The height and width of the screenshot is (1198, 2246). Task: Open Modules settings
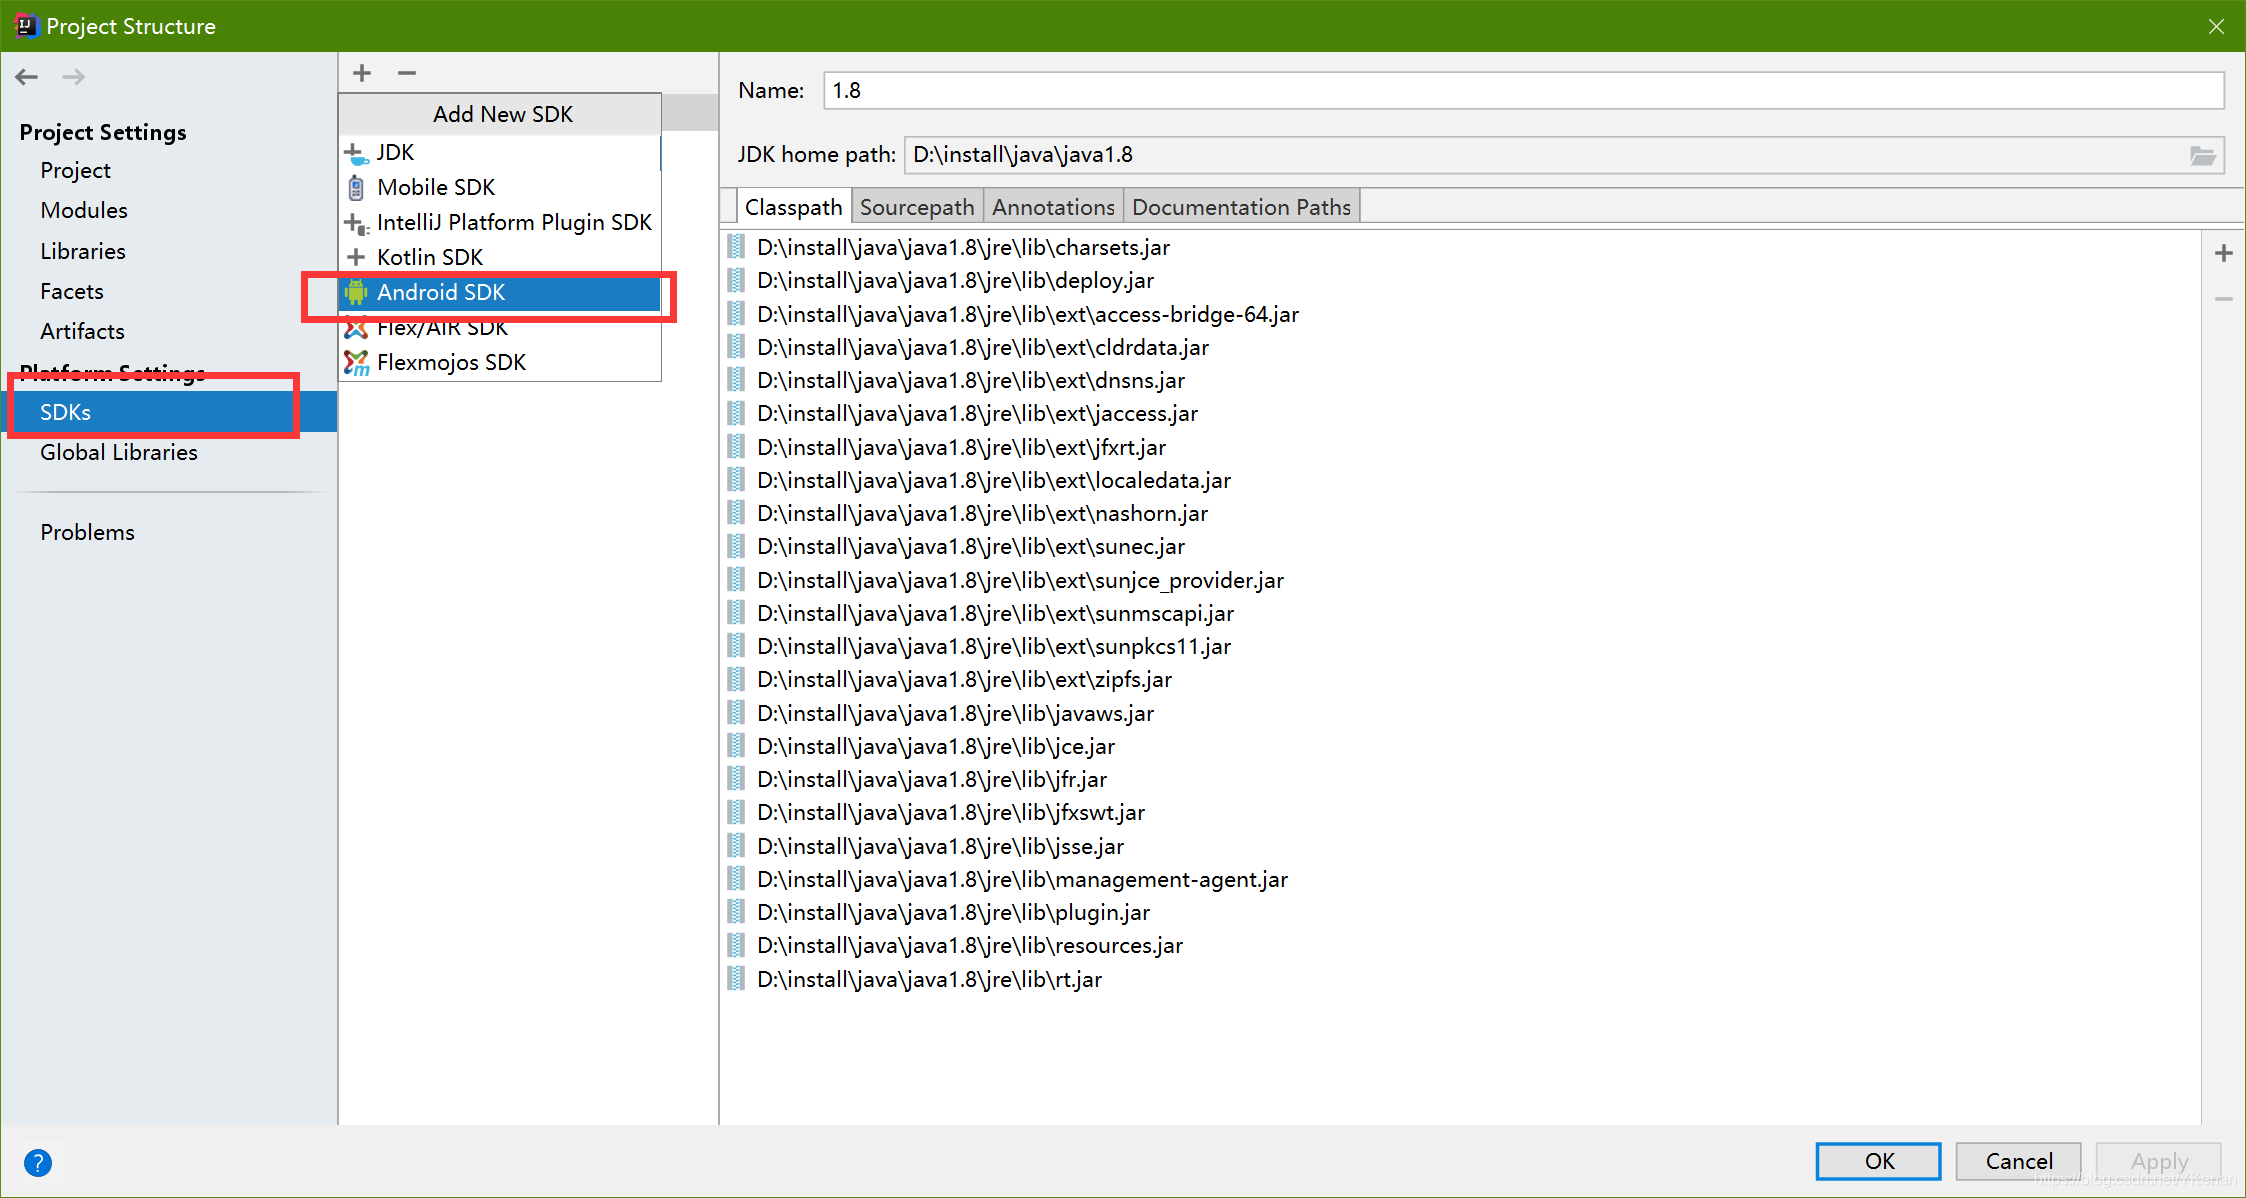pyautogui.click(x=84, y=210)
